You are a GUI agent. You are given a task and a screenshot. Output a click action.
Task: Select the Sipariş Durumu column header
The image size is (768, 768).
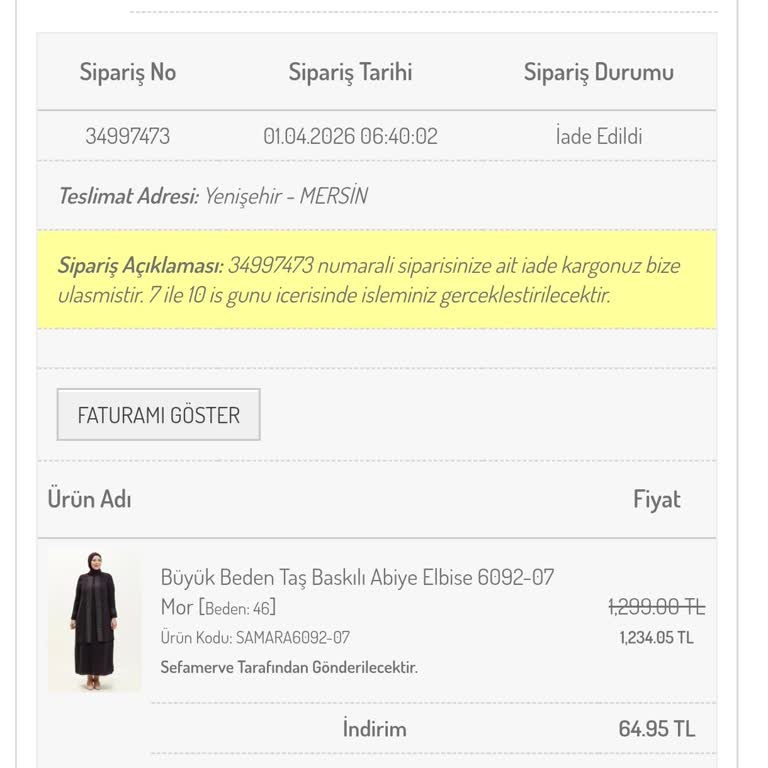[599, 72]
